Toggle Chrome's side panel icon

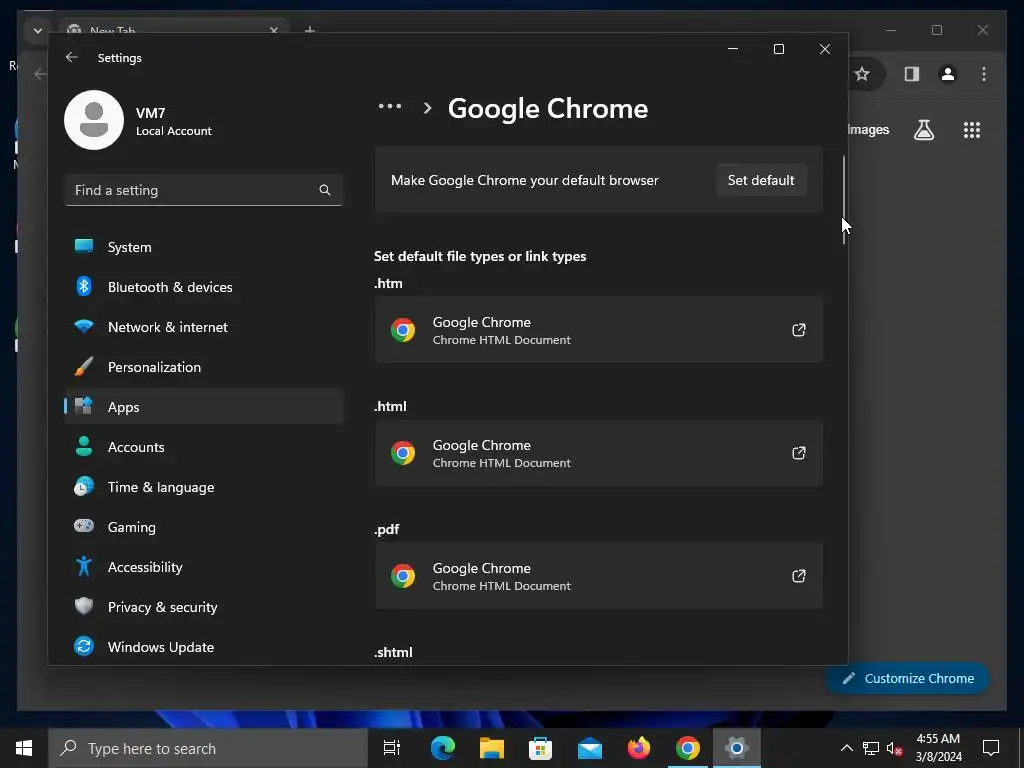pos(912,74)
